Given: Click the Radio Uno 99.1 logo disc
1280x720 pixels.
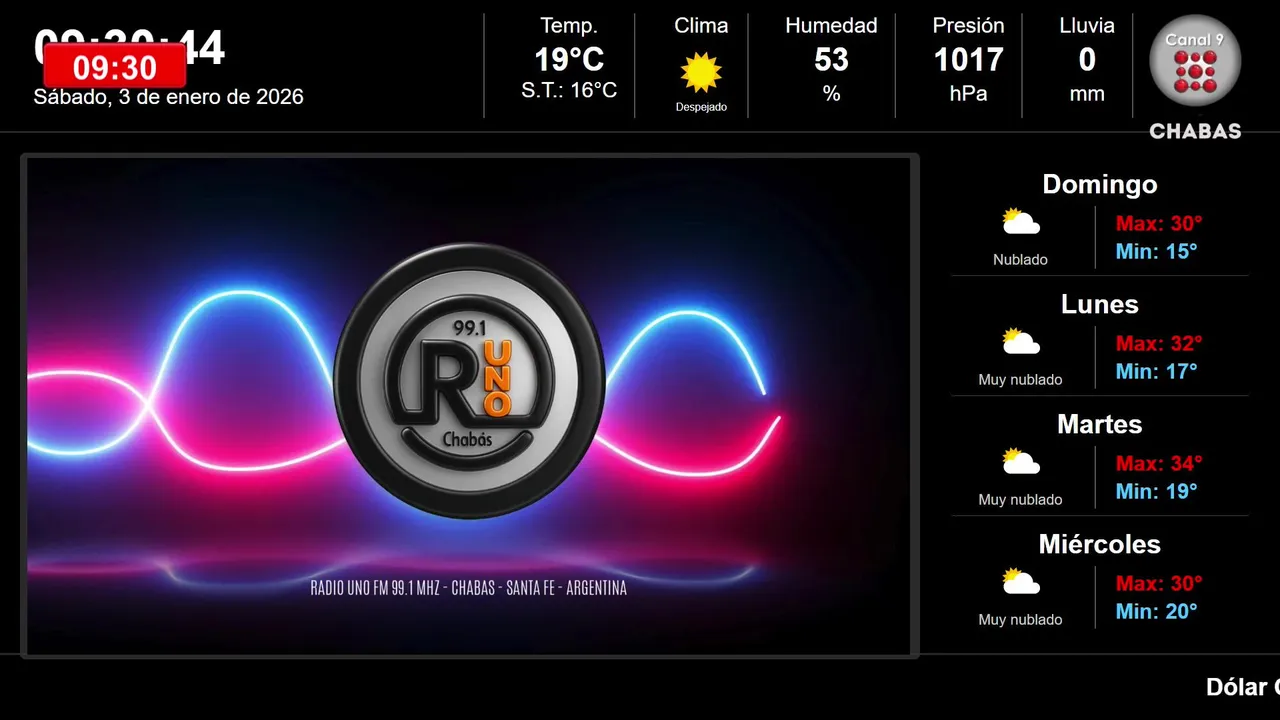Looking at the screenshot, I should click(469, 380).
